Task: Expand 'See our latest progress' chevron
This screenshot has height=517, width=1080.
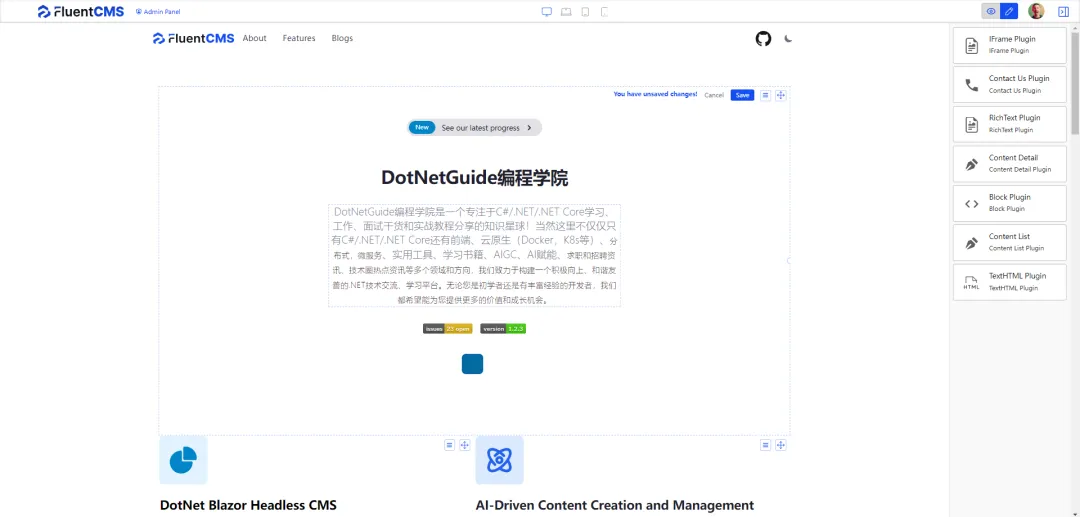Action: tap(531, 128)
